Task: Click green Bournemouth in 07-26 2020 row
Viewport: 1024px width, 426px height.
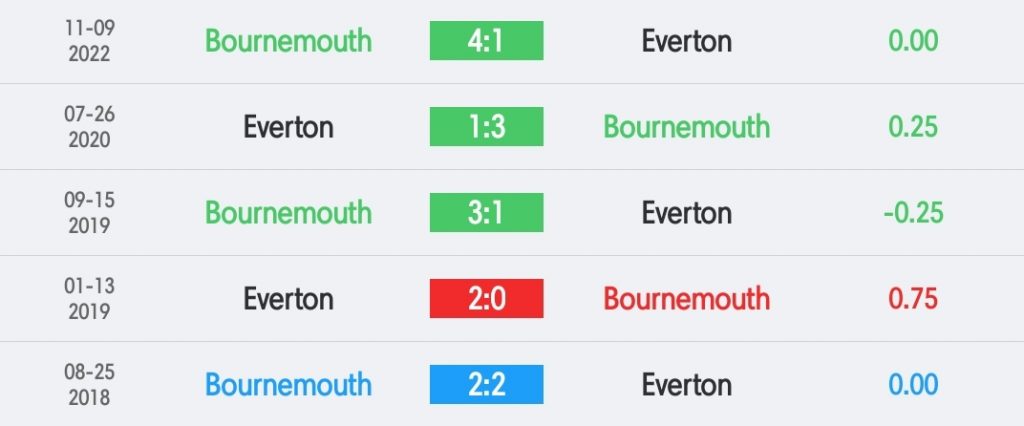Action: 686,126
